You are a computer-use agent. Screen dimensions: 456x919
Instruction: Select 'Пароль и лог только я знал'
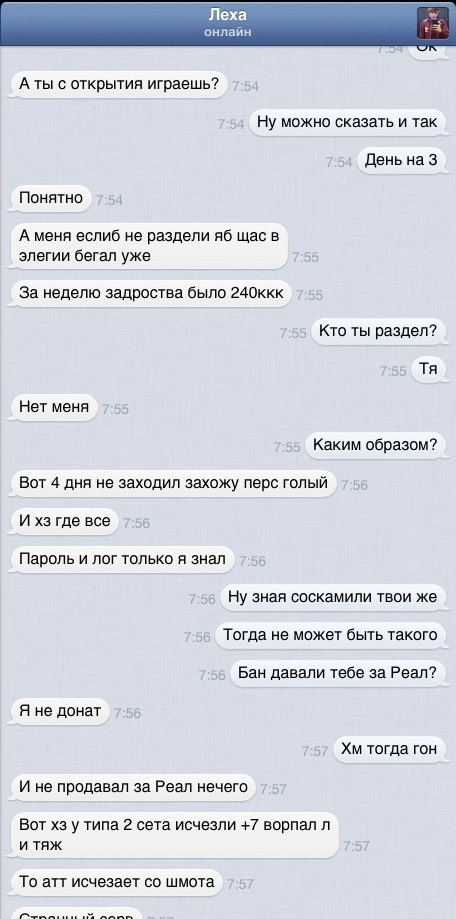tap(122, 559)
